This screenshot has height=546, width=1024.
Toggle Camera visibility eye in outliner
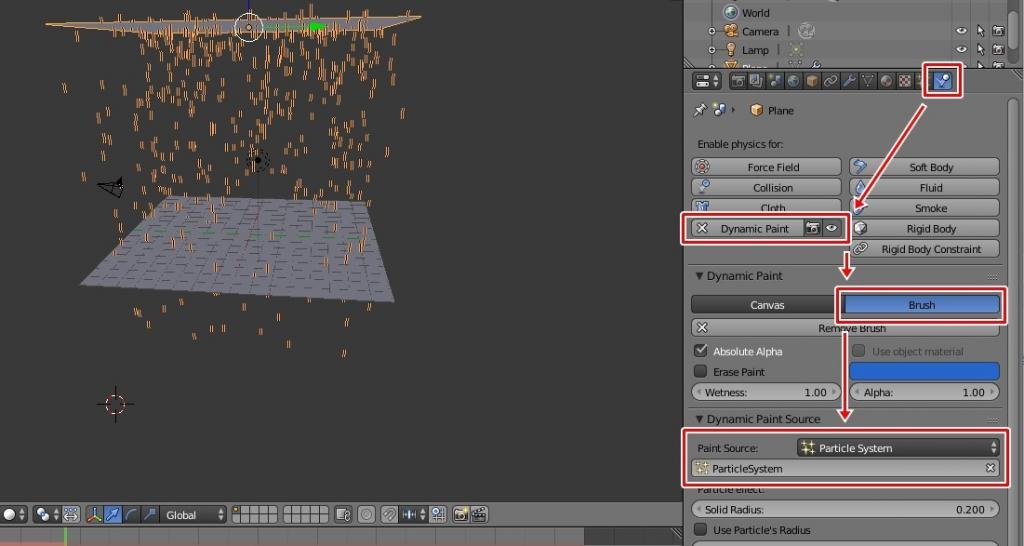click(x=961, y=31)
